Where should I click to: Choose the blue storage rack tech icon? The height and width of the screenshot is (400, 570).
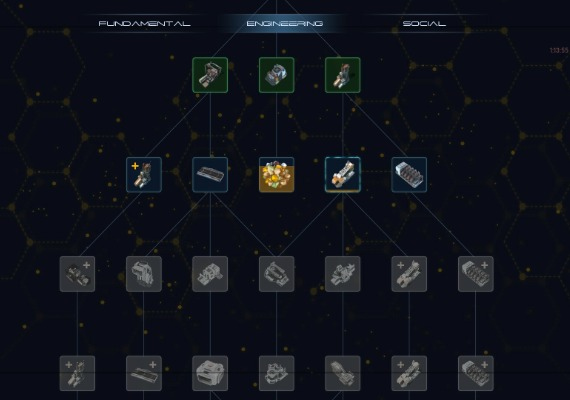409,175
